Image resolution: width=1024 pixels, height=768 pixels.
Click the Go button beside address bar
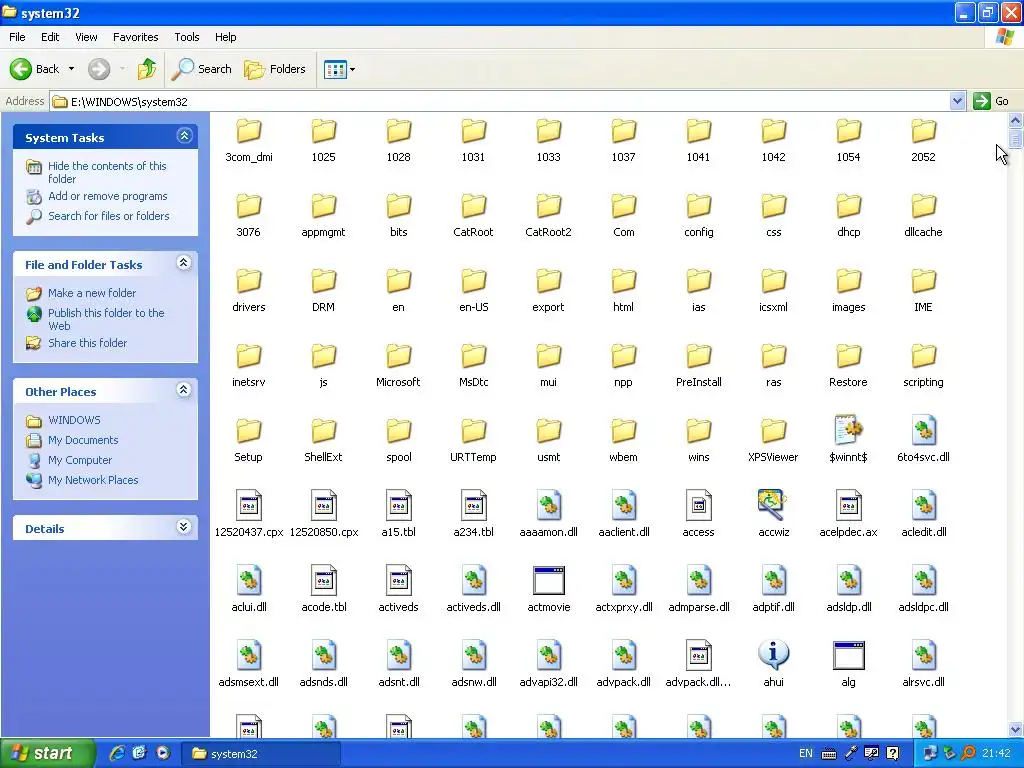coord(991,101)
